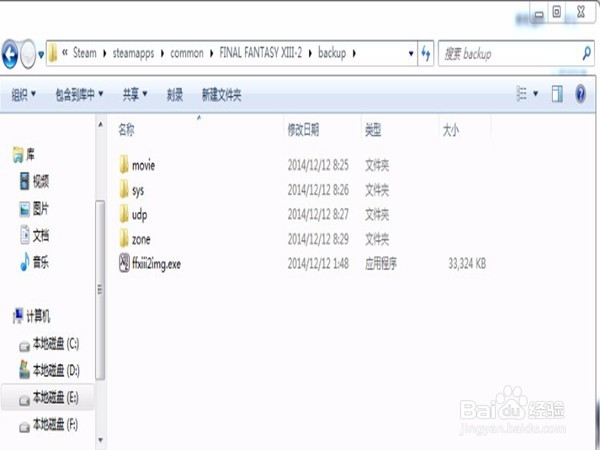Open the recent locations dropdown arrow
600x450 pixels.
click(x=41, y=55)
